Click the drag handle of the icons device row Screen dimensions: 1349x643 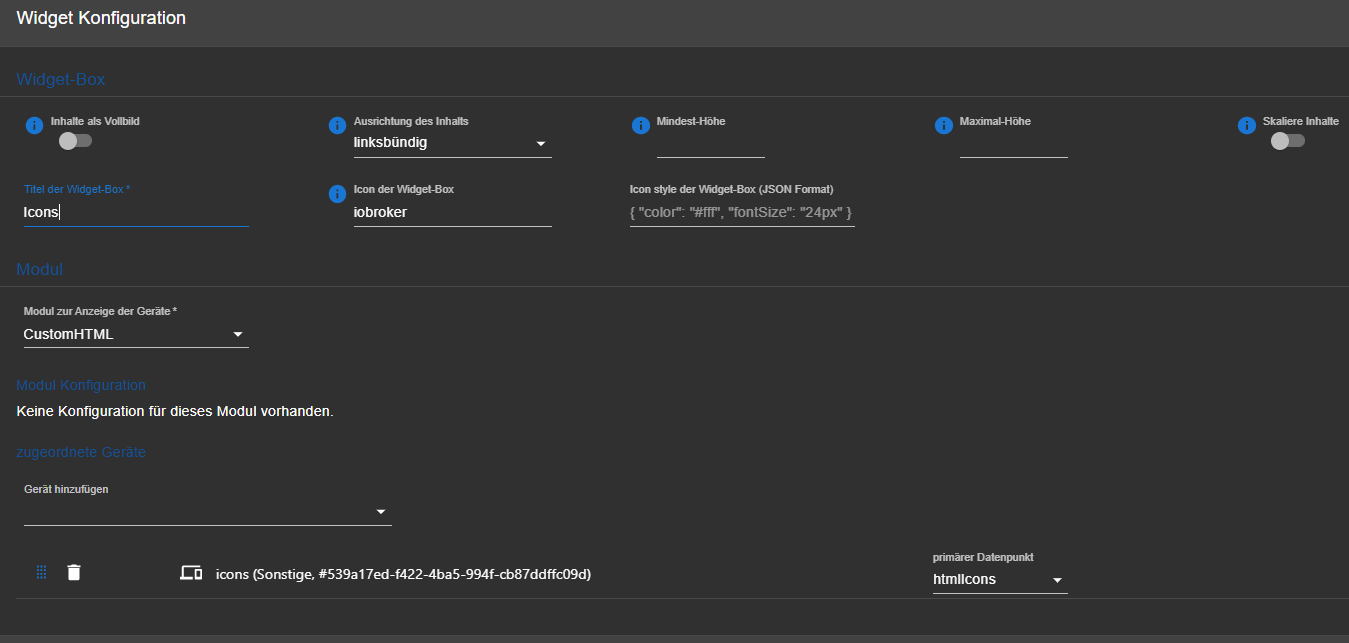click(41, 572)
